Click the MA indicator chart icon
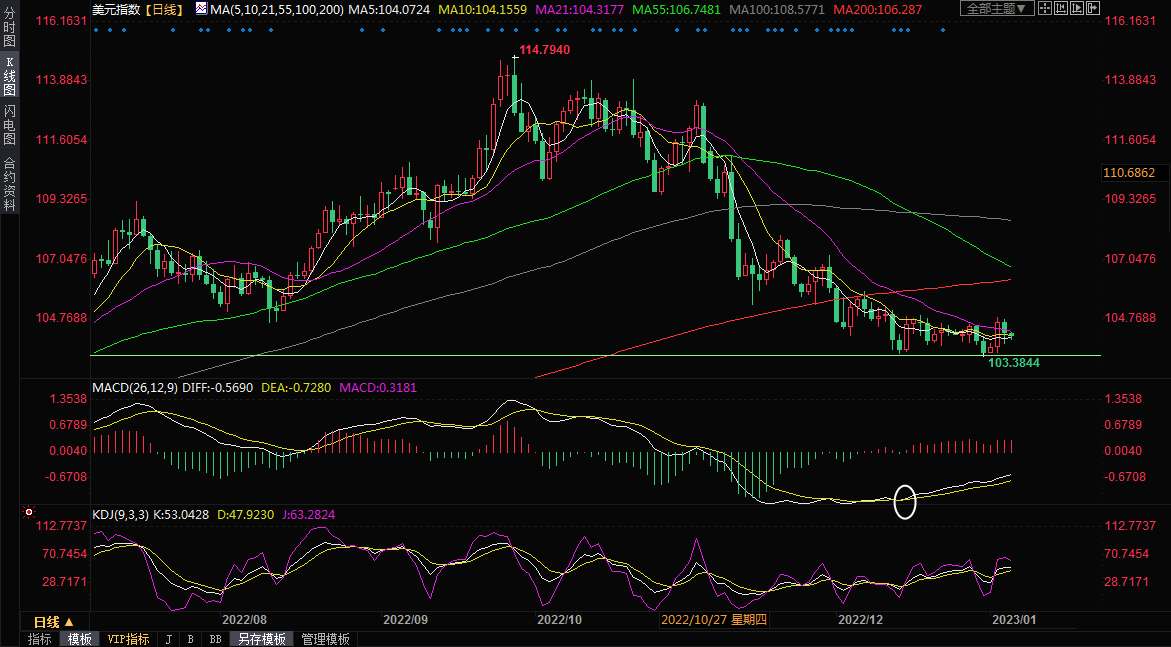This screenshot has height=647, width=1171. [202, 9]
